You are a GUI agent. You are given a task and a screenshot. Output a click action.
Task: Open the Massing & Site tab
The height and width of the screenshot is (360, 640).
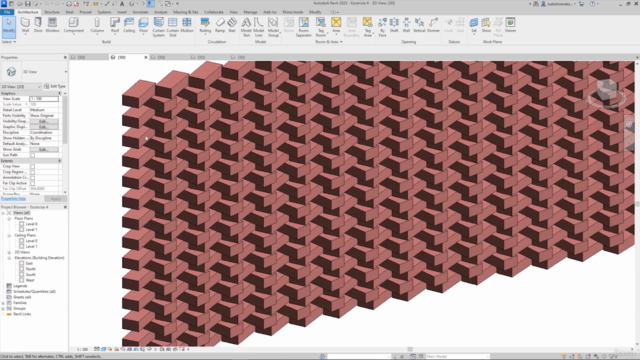pyautogui.click(x=186, y=12)
